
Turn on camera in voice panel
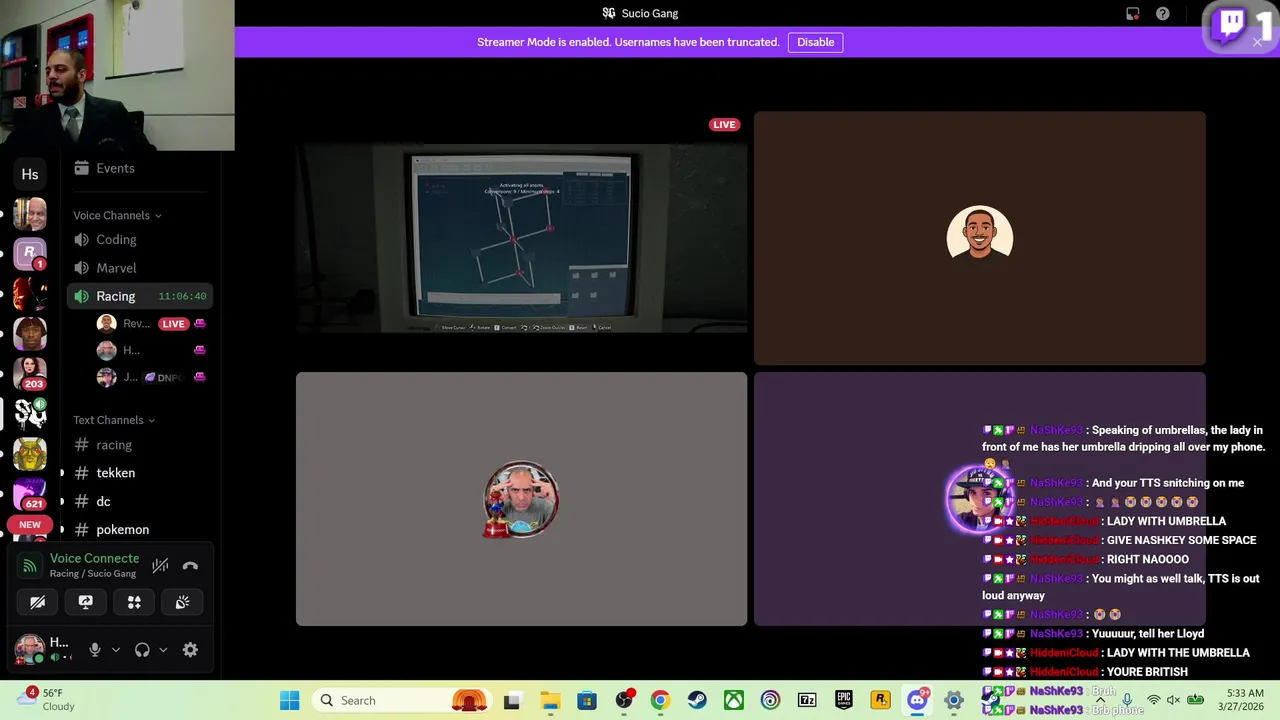[x=37, y=602]
